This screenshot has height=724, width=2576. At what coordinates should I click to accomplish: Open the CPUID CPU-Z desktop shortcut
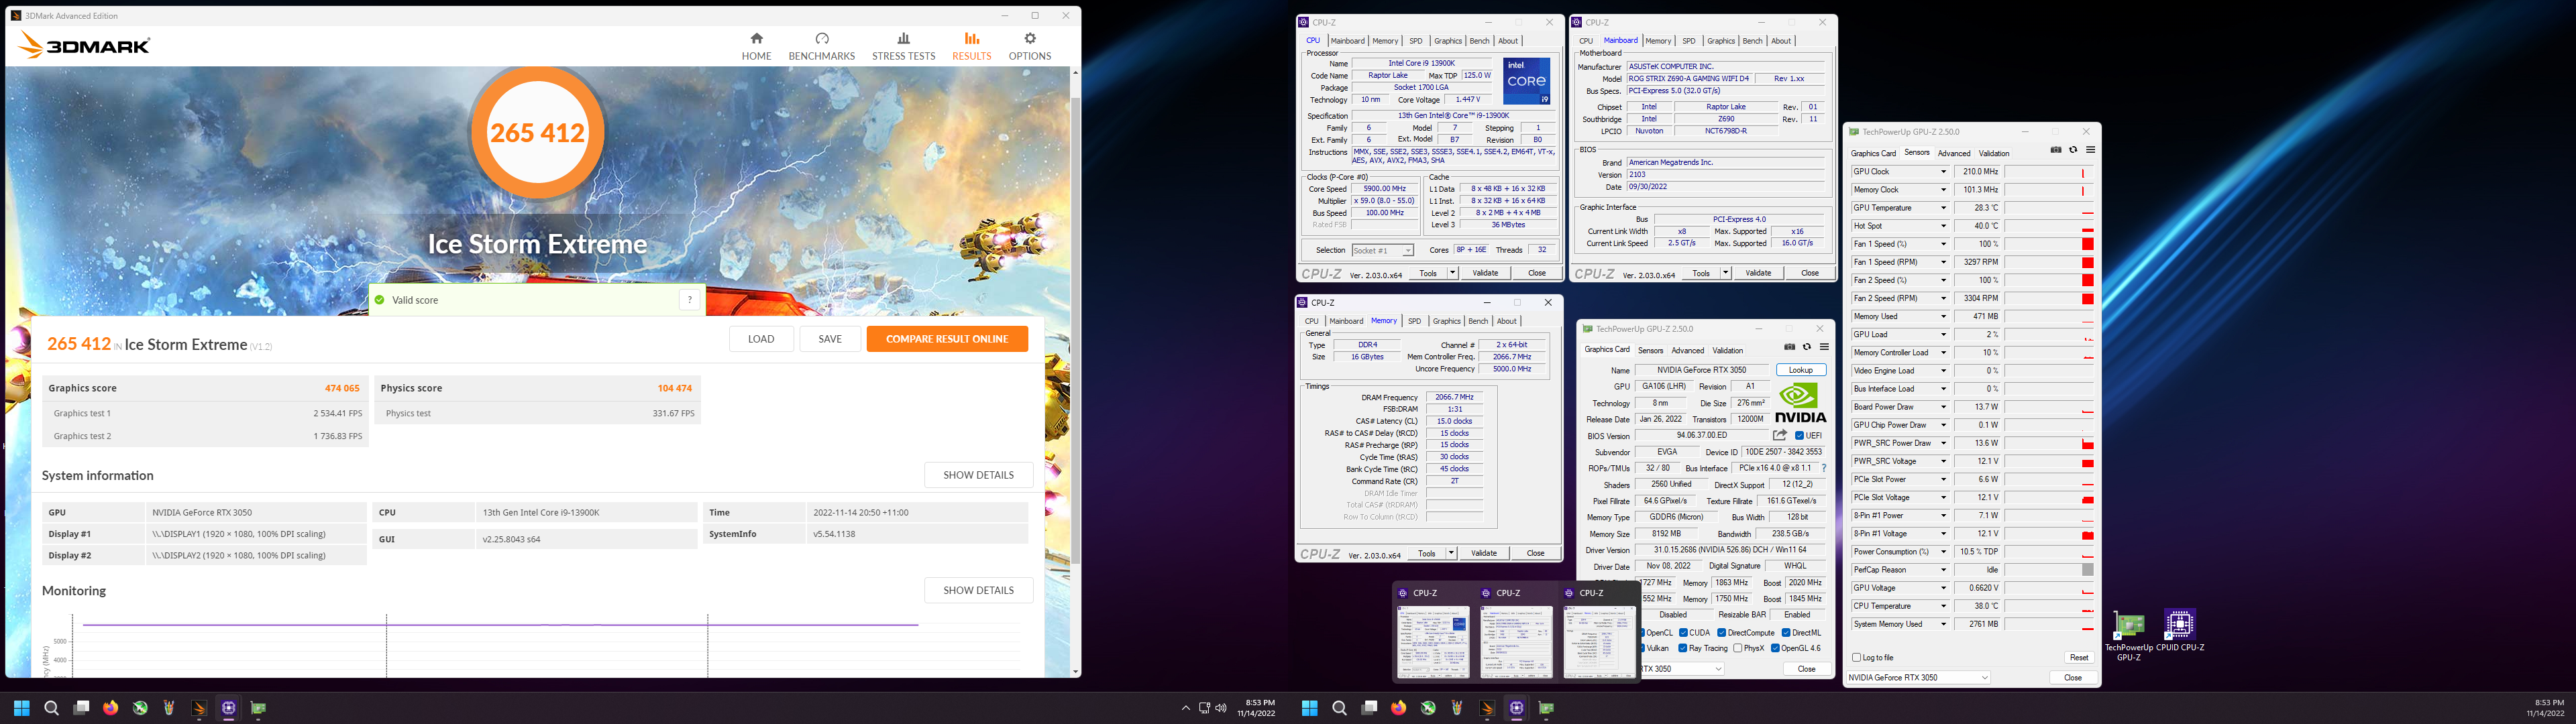tap(2180, 631)
